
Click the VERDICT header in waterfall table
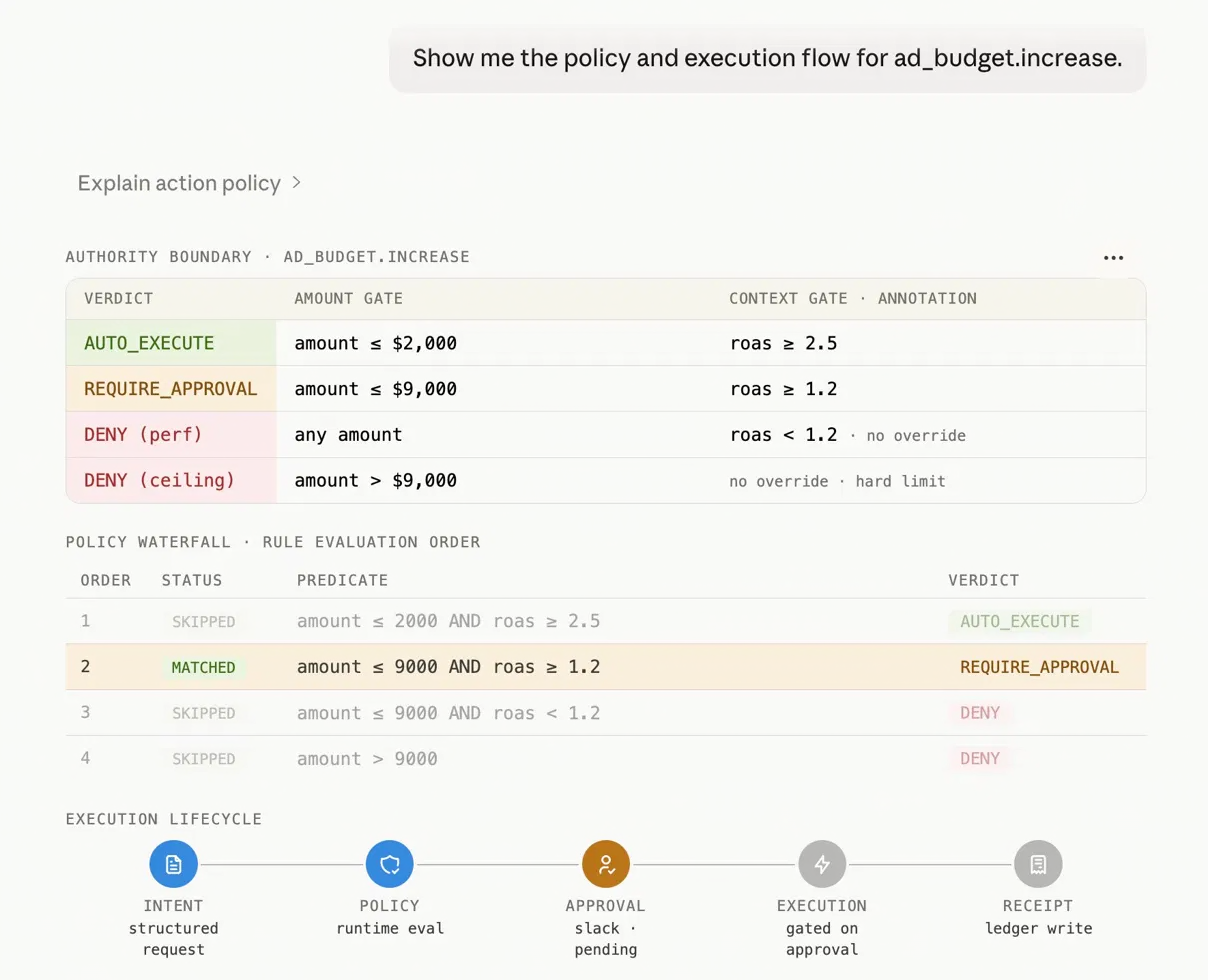pos(984,580)
